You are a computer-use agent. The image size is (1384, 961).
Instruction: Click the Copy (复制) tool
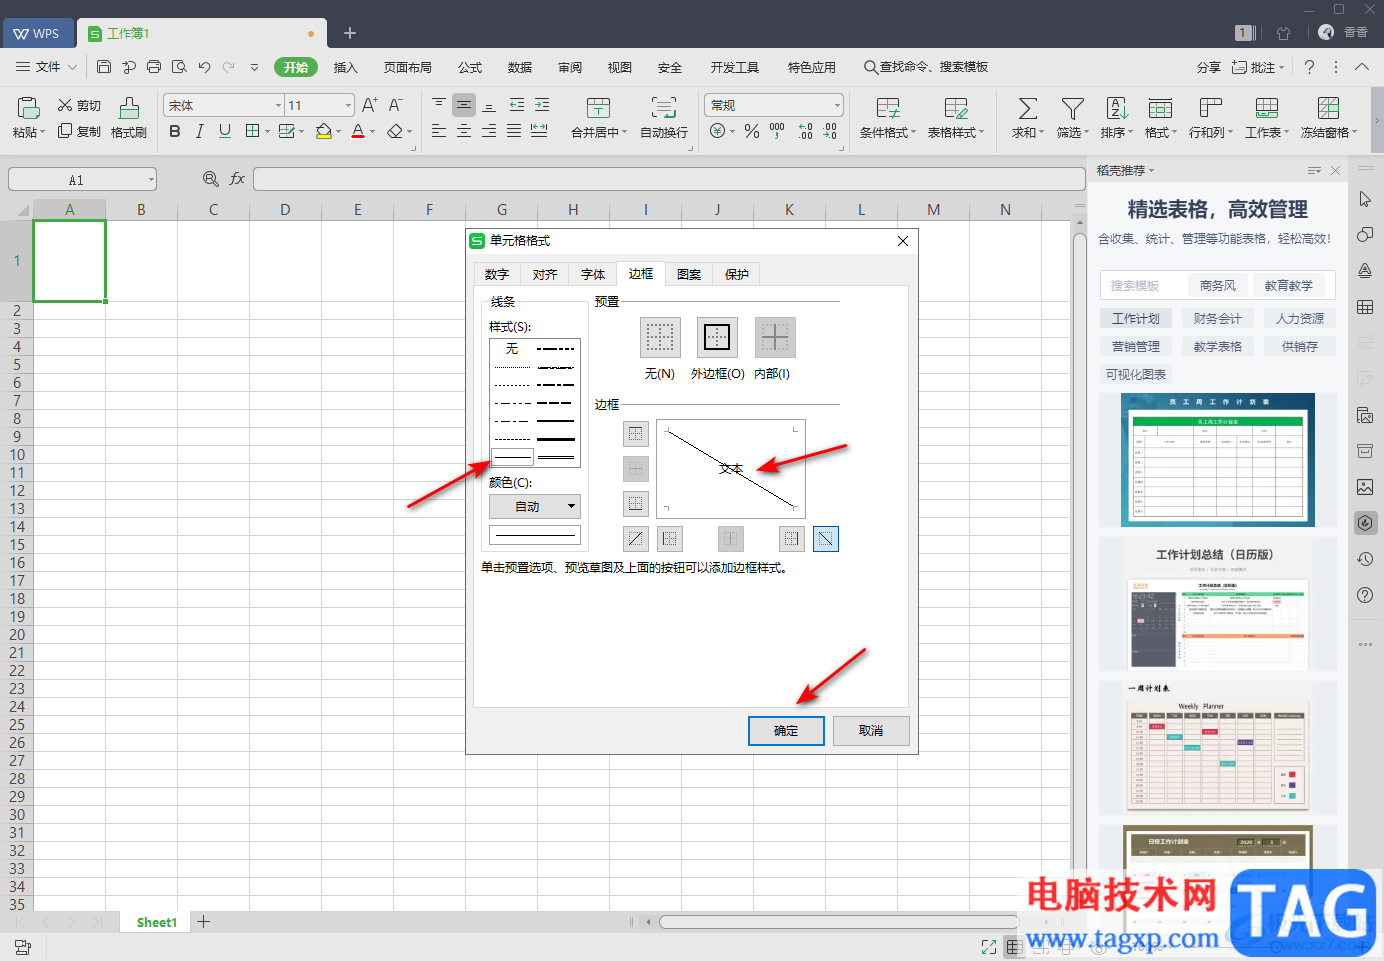79,131
